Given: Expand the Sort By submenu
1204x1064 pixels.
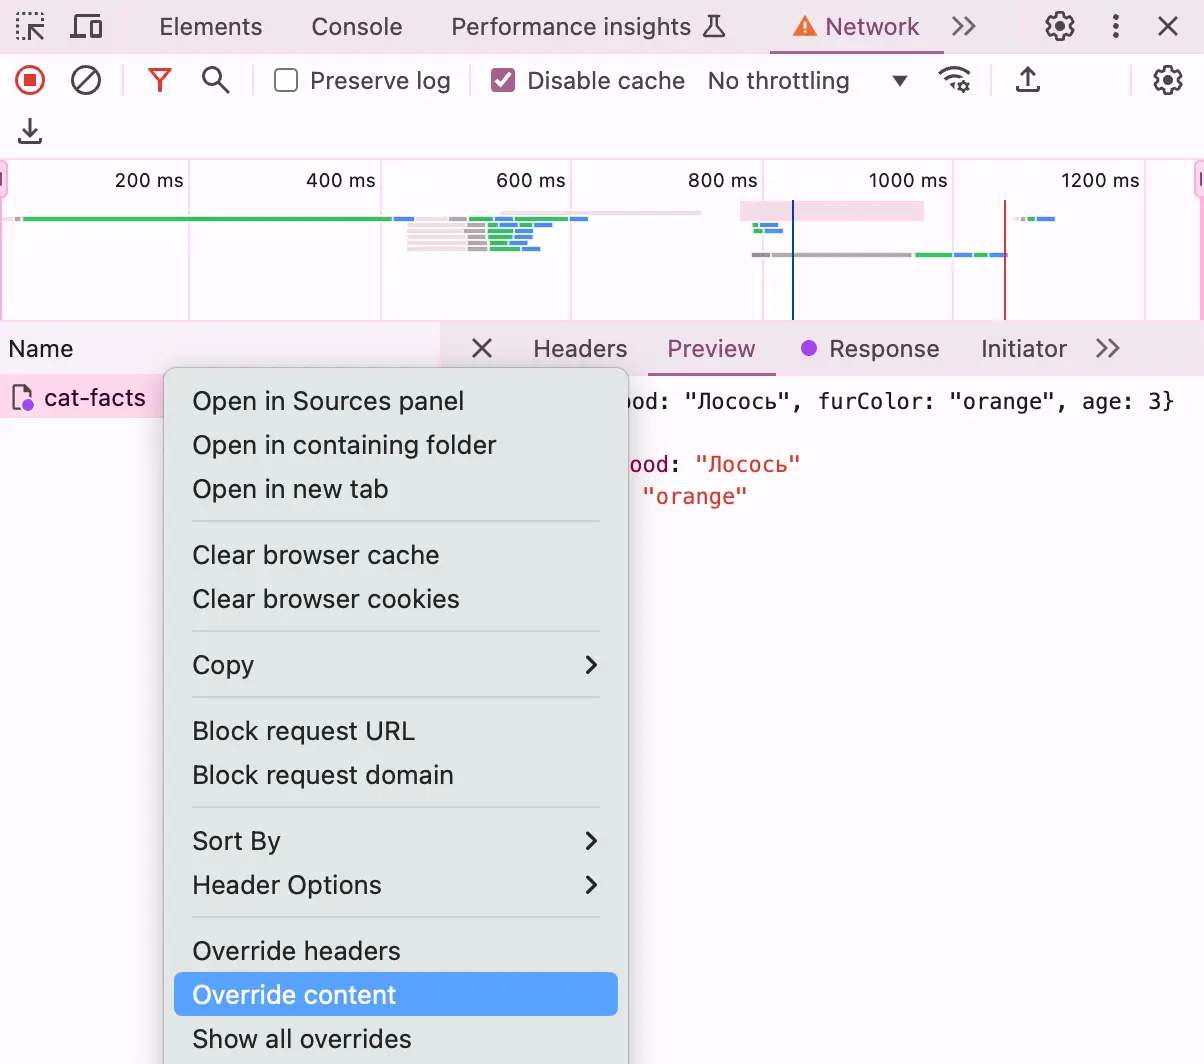Looking at the screenshot, I should 395,841.
